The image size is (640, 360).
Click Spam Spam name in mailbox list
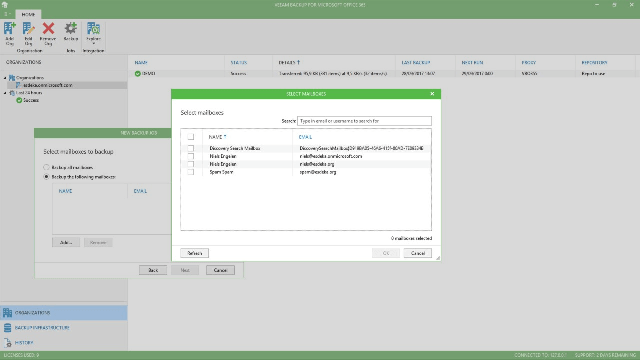221,172
